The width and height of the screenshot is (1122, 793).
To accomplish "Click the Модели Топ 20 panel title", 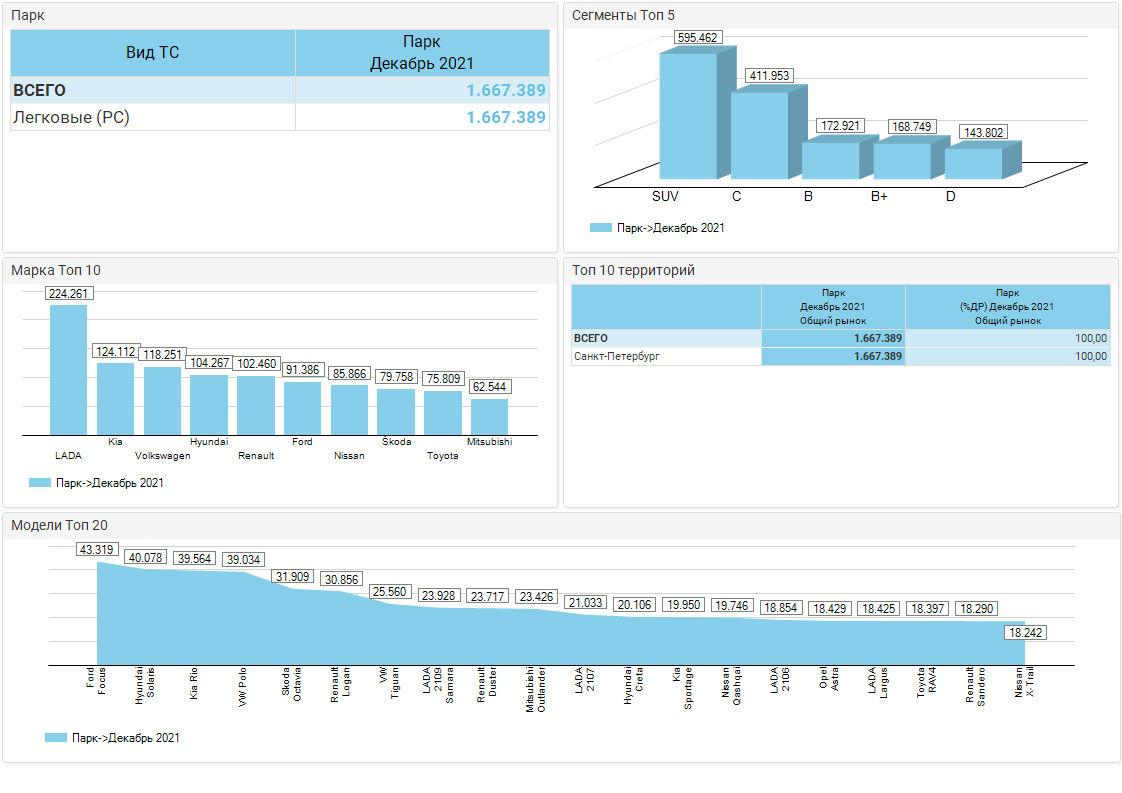I will (59, 525).
